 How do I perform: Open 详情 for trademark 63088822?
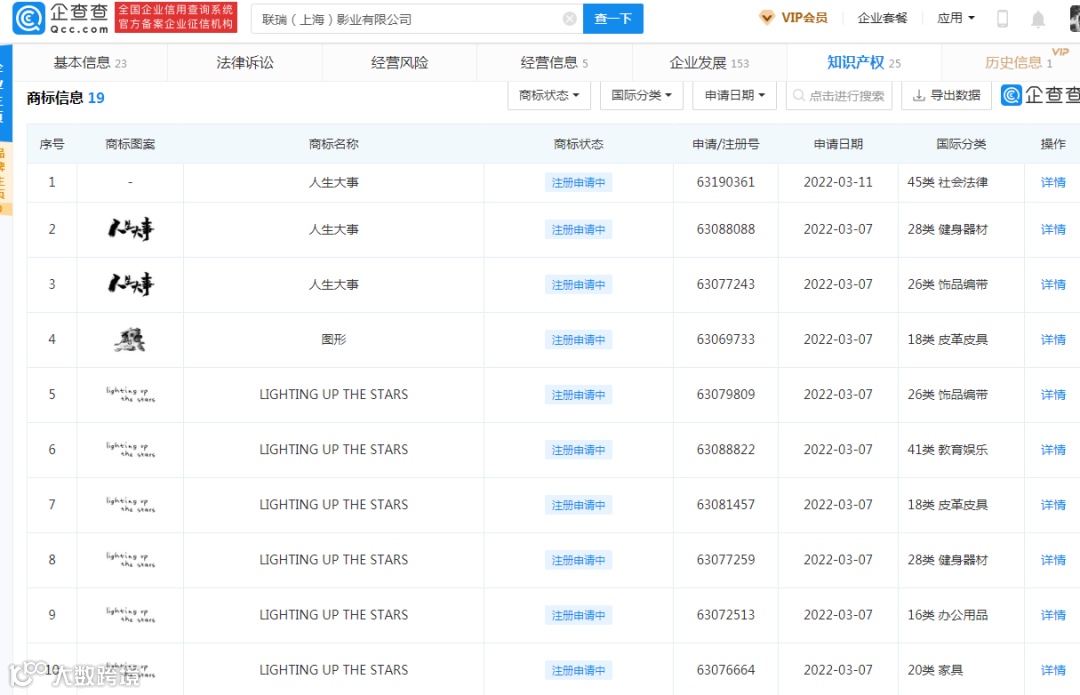point(1053,449)
